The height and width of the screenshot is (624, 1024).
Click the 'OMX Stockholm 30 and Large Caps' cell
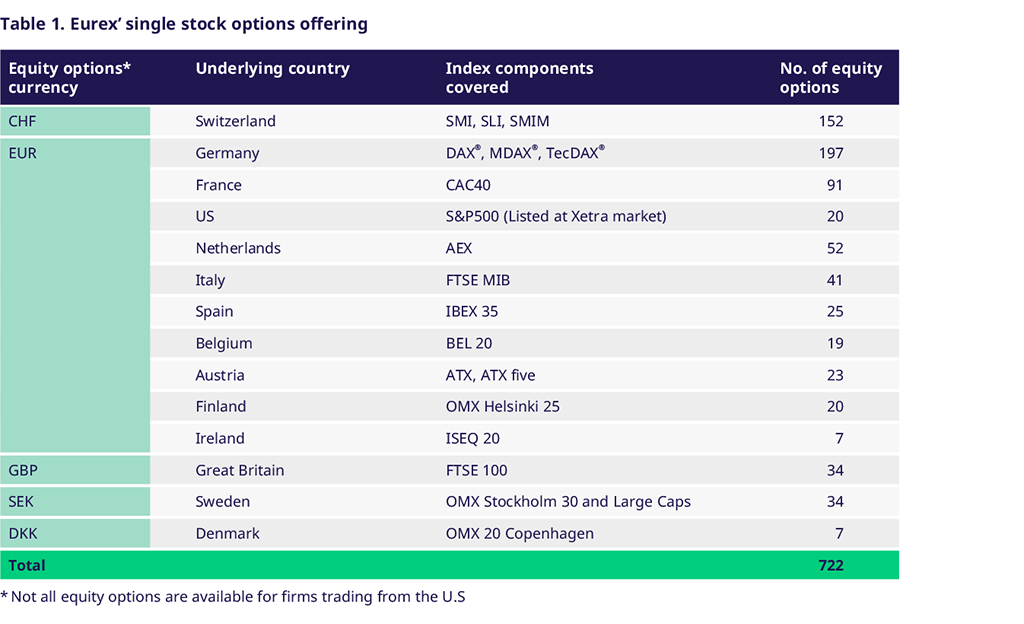click(568, 502)
